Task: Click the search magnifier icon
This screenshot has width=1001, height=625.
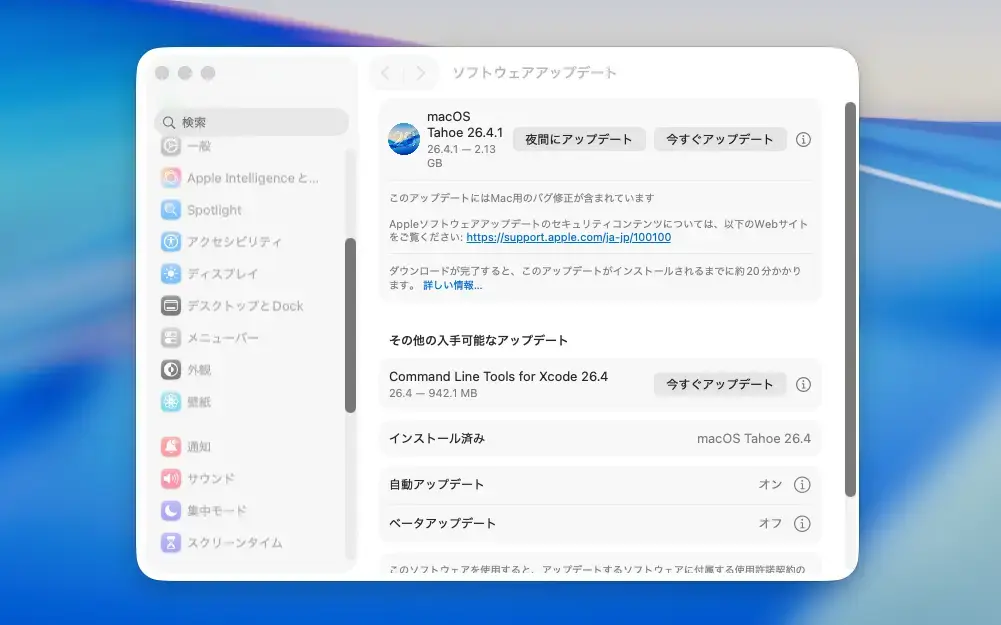Action: (169, 122)
